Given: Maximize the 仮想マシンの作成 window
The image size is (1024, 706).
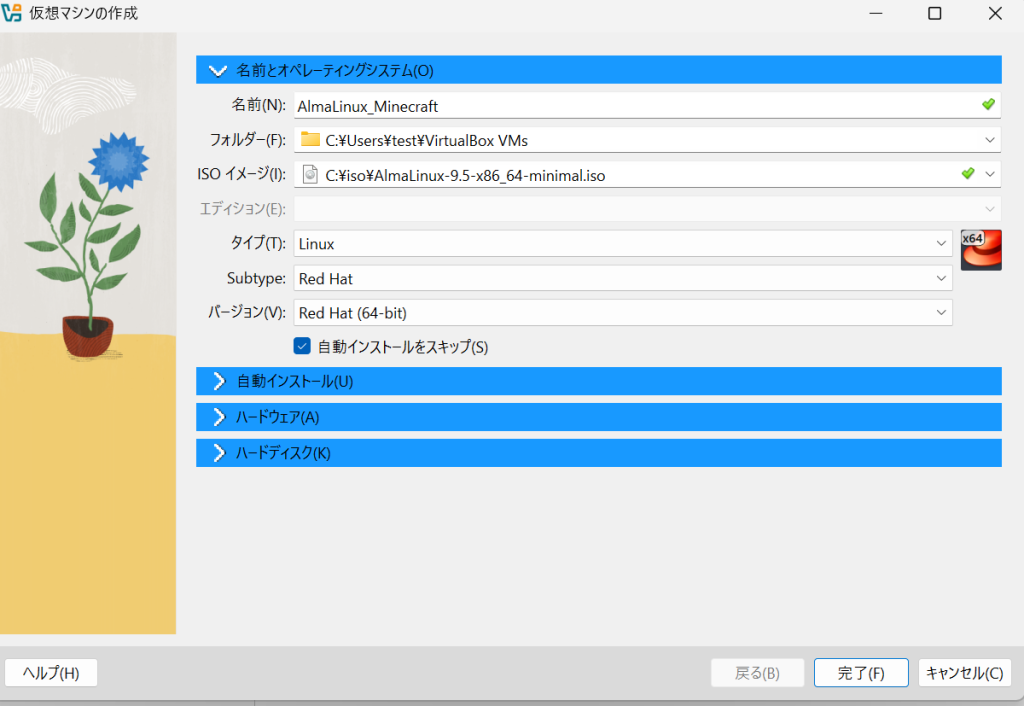Looking at the screenshot, I should point(935,13).
